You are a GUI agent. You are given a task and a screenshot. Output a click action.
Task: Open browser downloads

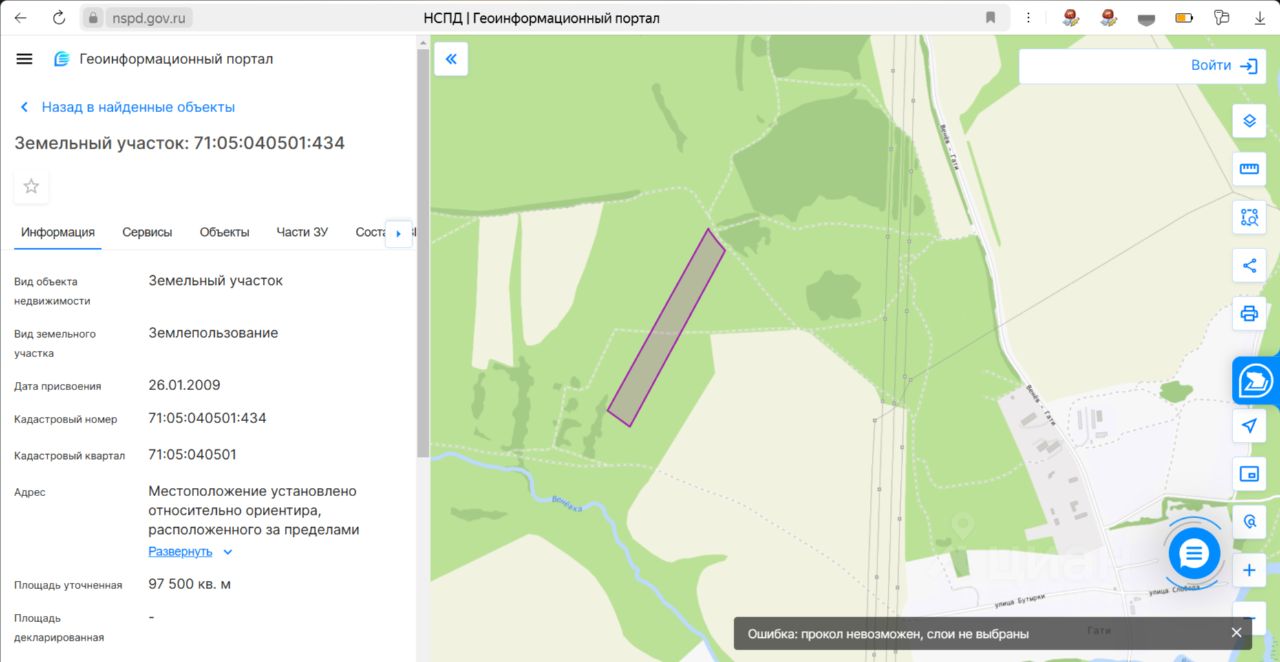[1258, 17]
